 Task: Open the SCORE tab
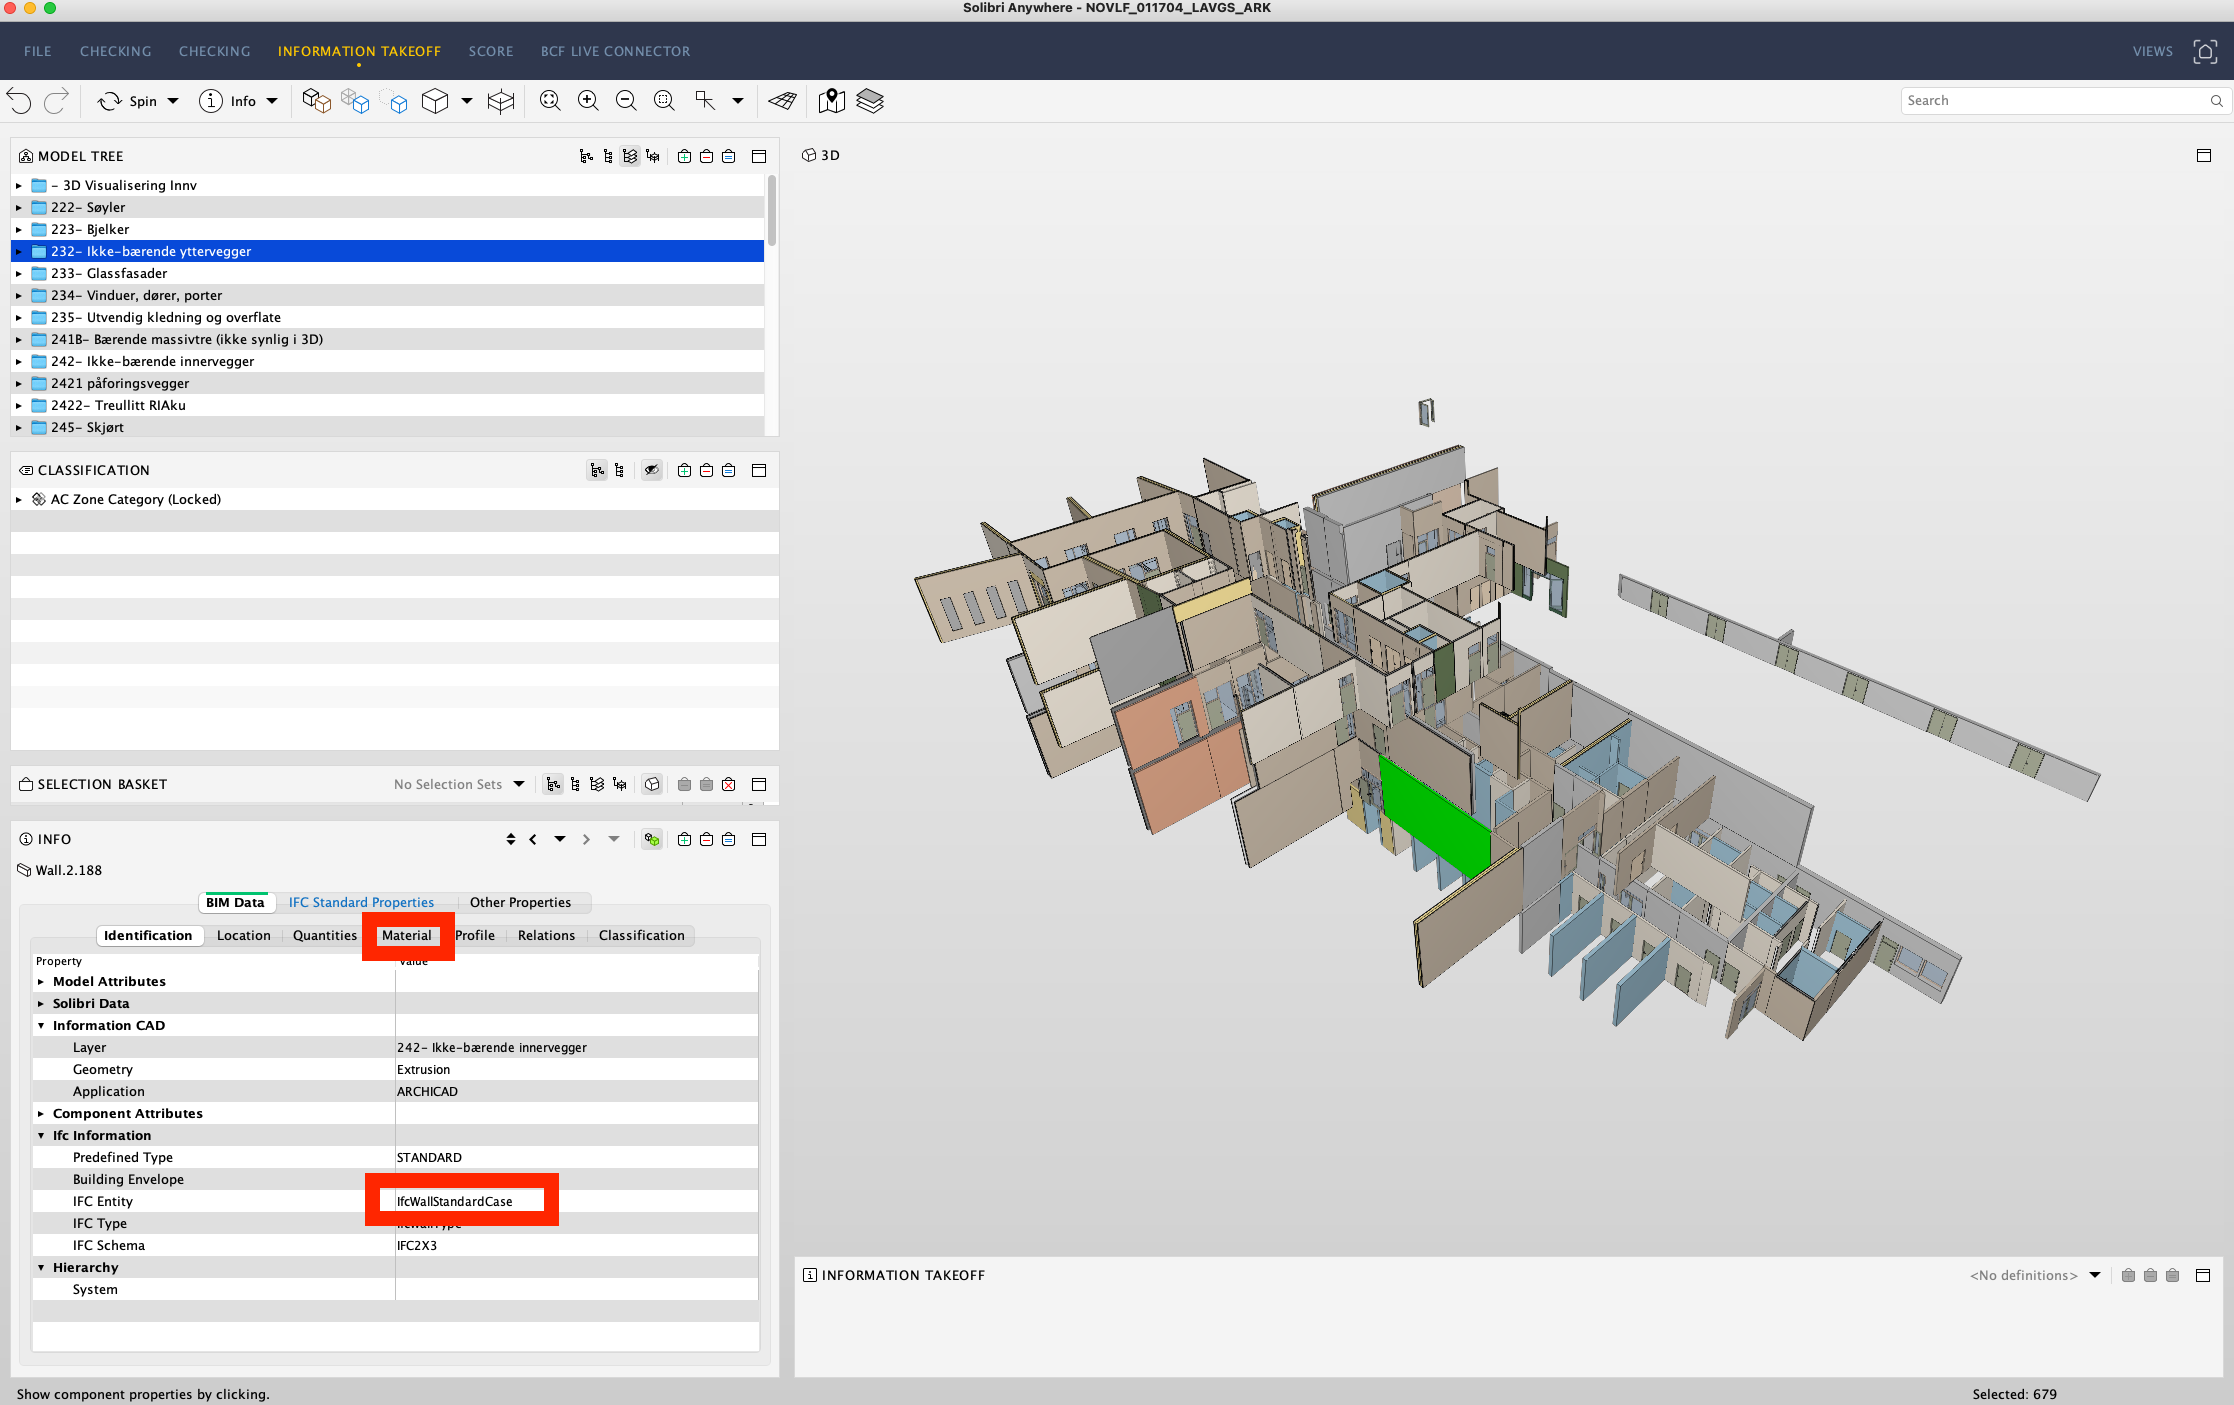click(x=490, y=51)
